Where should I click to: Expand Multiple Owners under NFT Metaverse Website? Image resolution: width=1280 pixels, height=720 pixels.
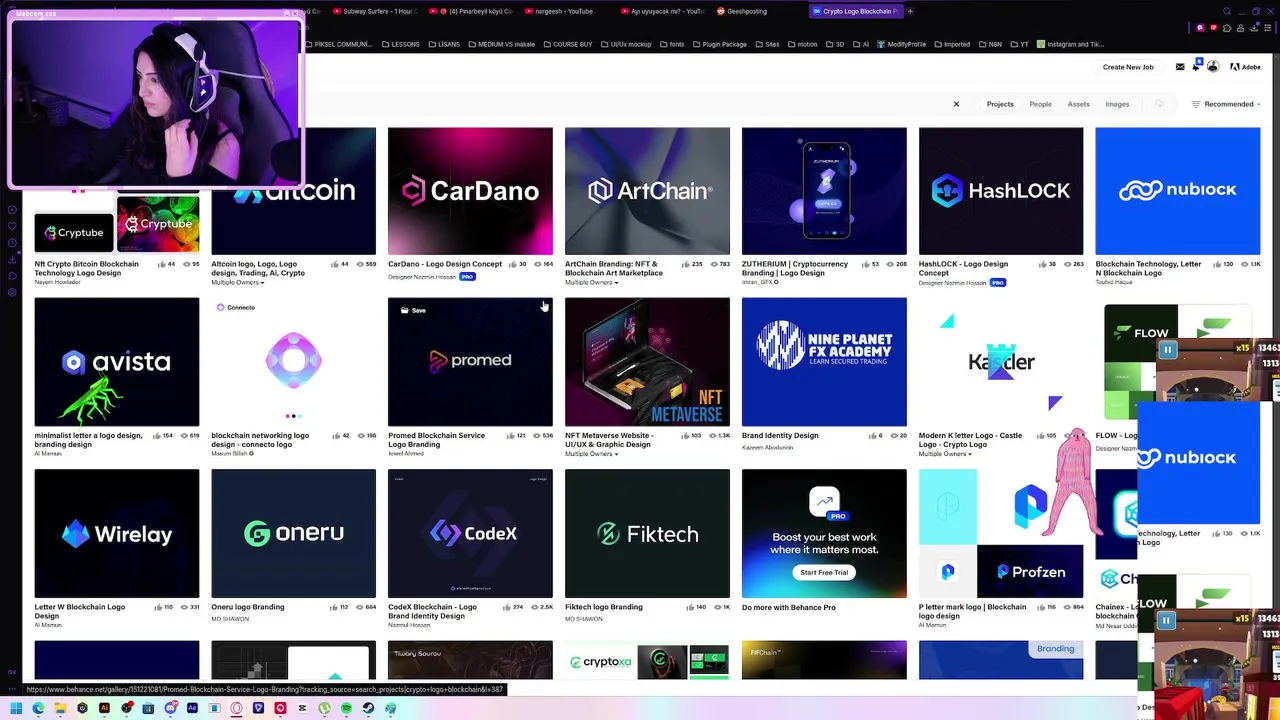click(591, 454)
